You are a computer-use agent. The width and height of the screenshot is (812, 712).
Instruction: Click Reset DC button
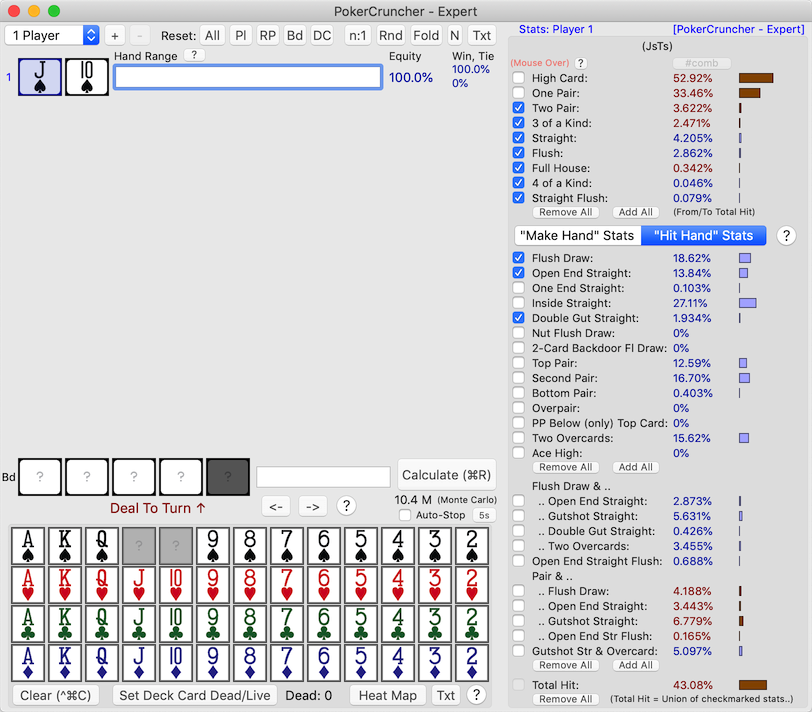[x=322, y=36]
